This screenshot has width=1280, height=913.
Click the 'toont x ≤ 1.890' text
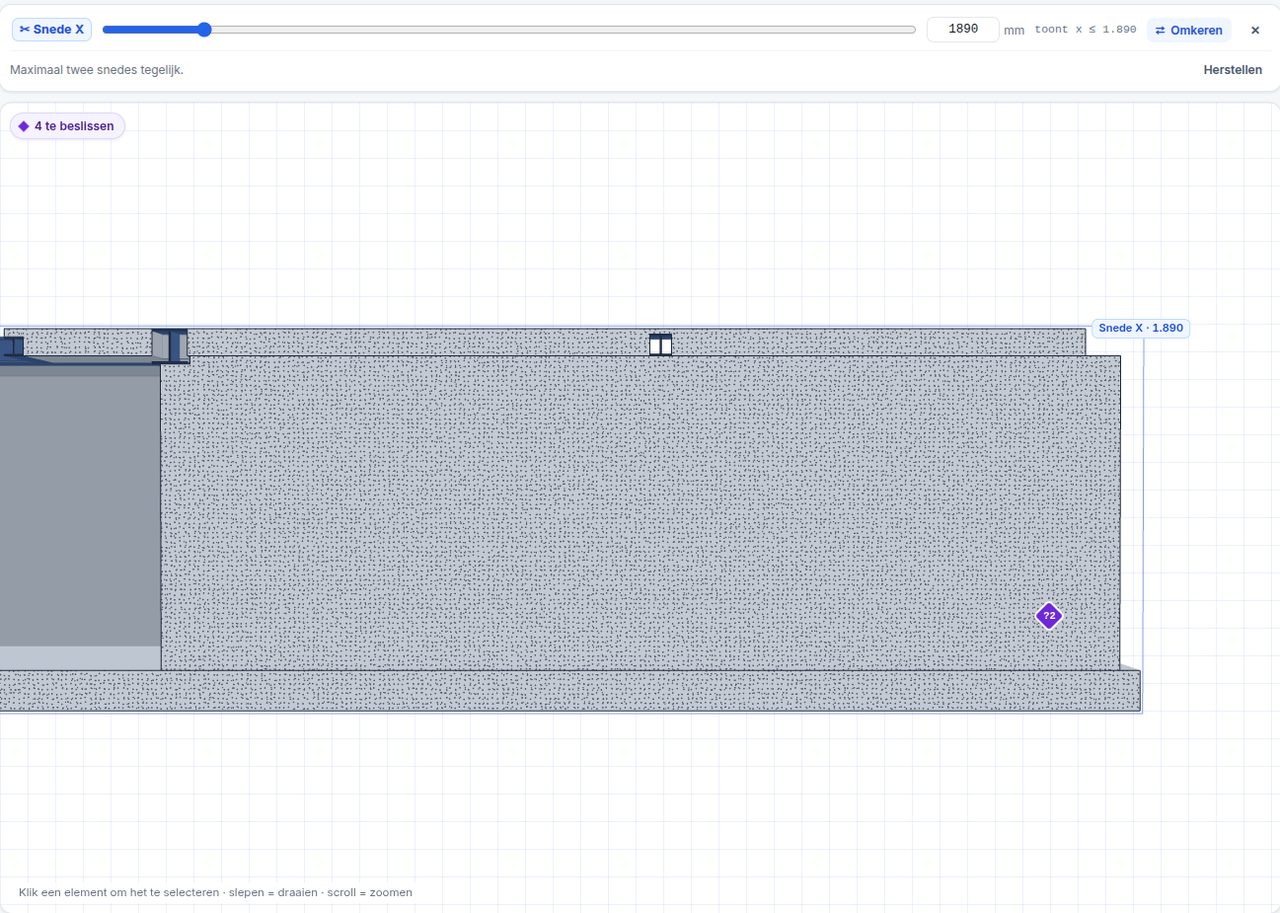pyautogui.click(x=1085, y=30)
